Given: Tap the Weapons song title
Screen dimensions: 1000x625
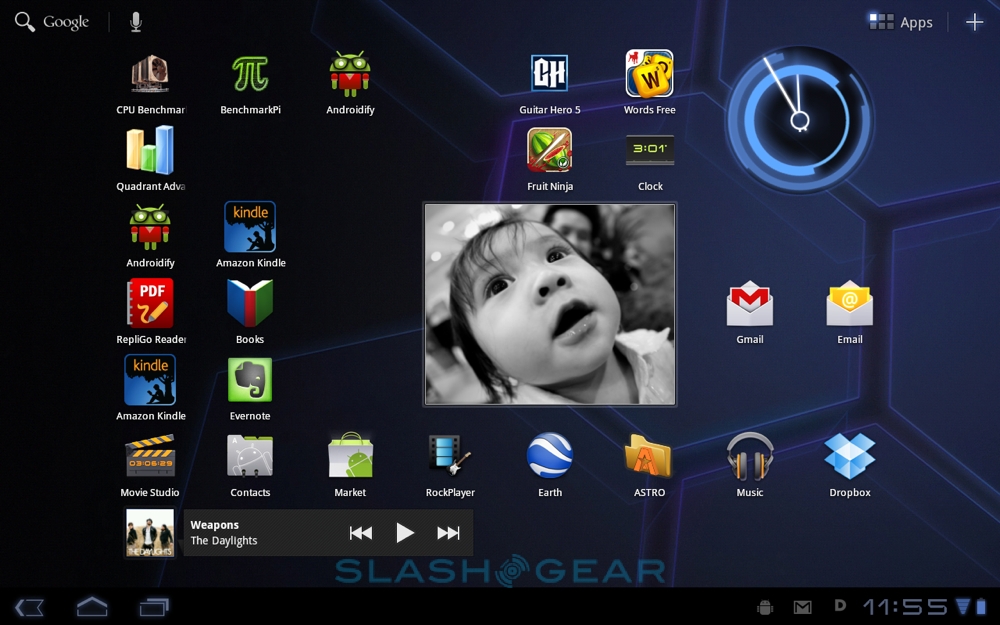Looking at the screenshot, I should 214,525.
